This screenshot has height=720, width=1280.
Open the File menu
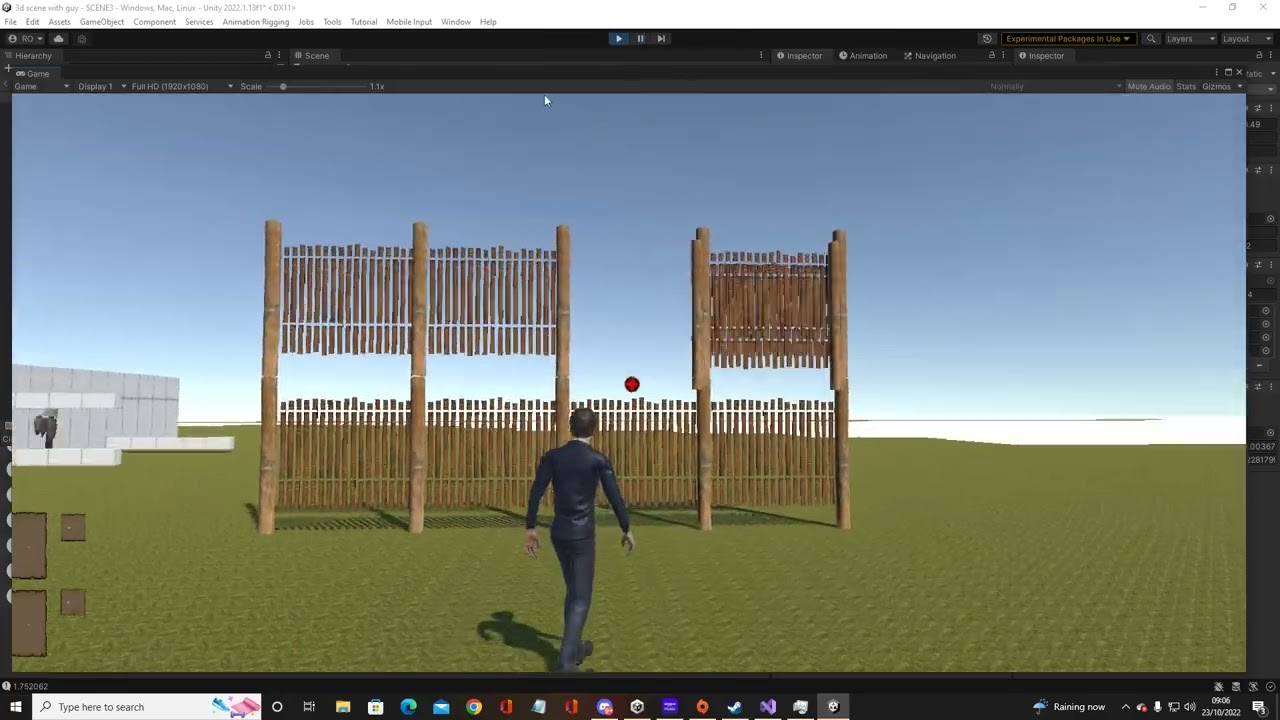[10, 22]
